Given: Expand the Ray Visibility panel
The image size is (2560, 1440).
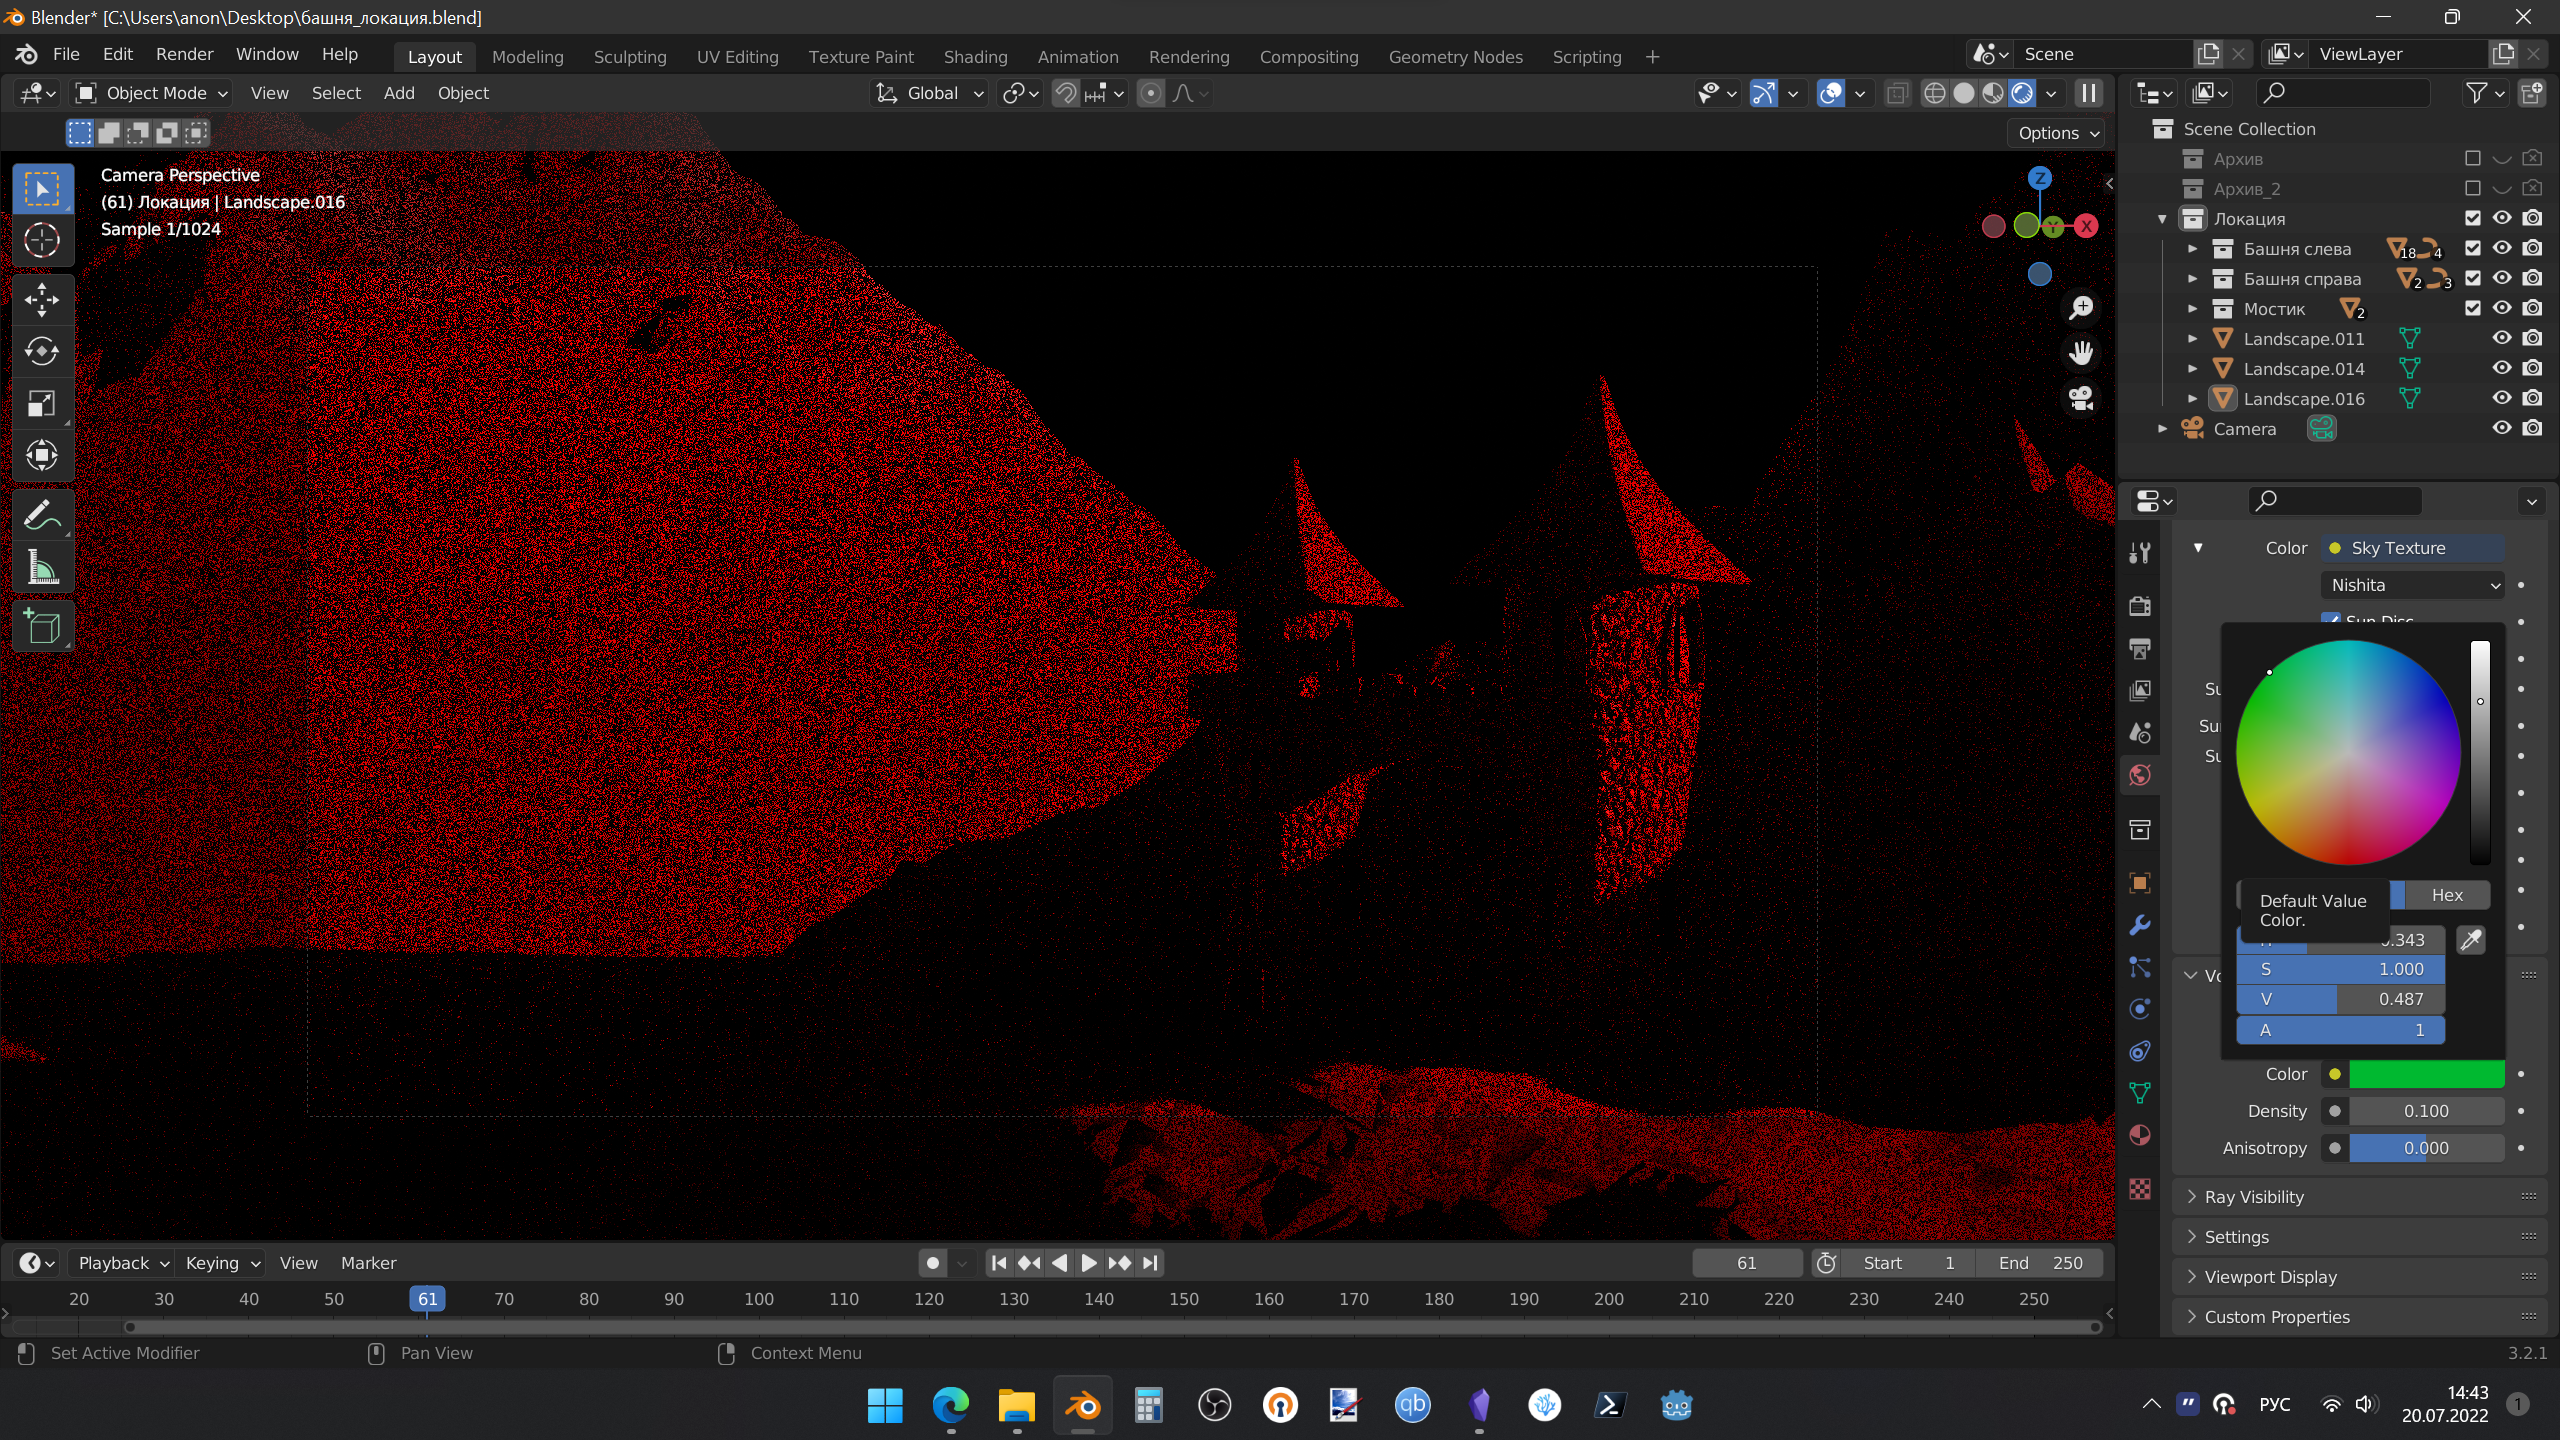Looking at the screenshot, I should [x=2254, y=1197].
